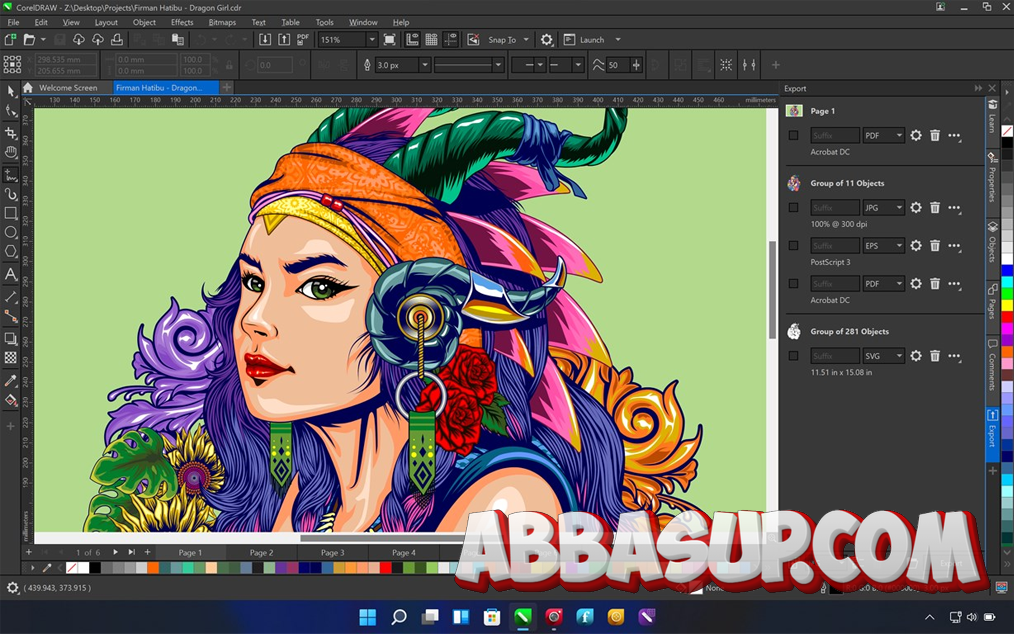The height and width of the screenshot is (634, 1014).
Task: Tick the SVG export checkbox
Action: 793,355
